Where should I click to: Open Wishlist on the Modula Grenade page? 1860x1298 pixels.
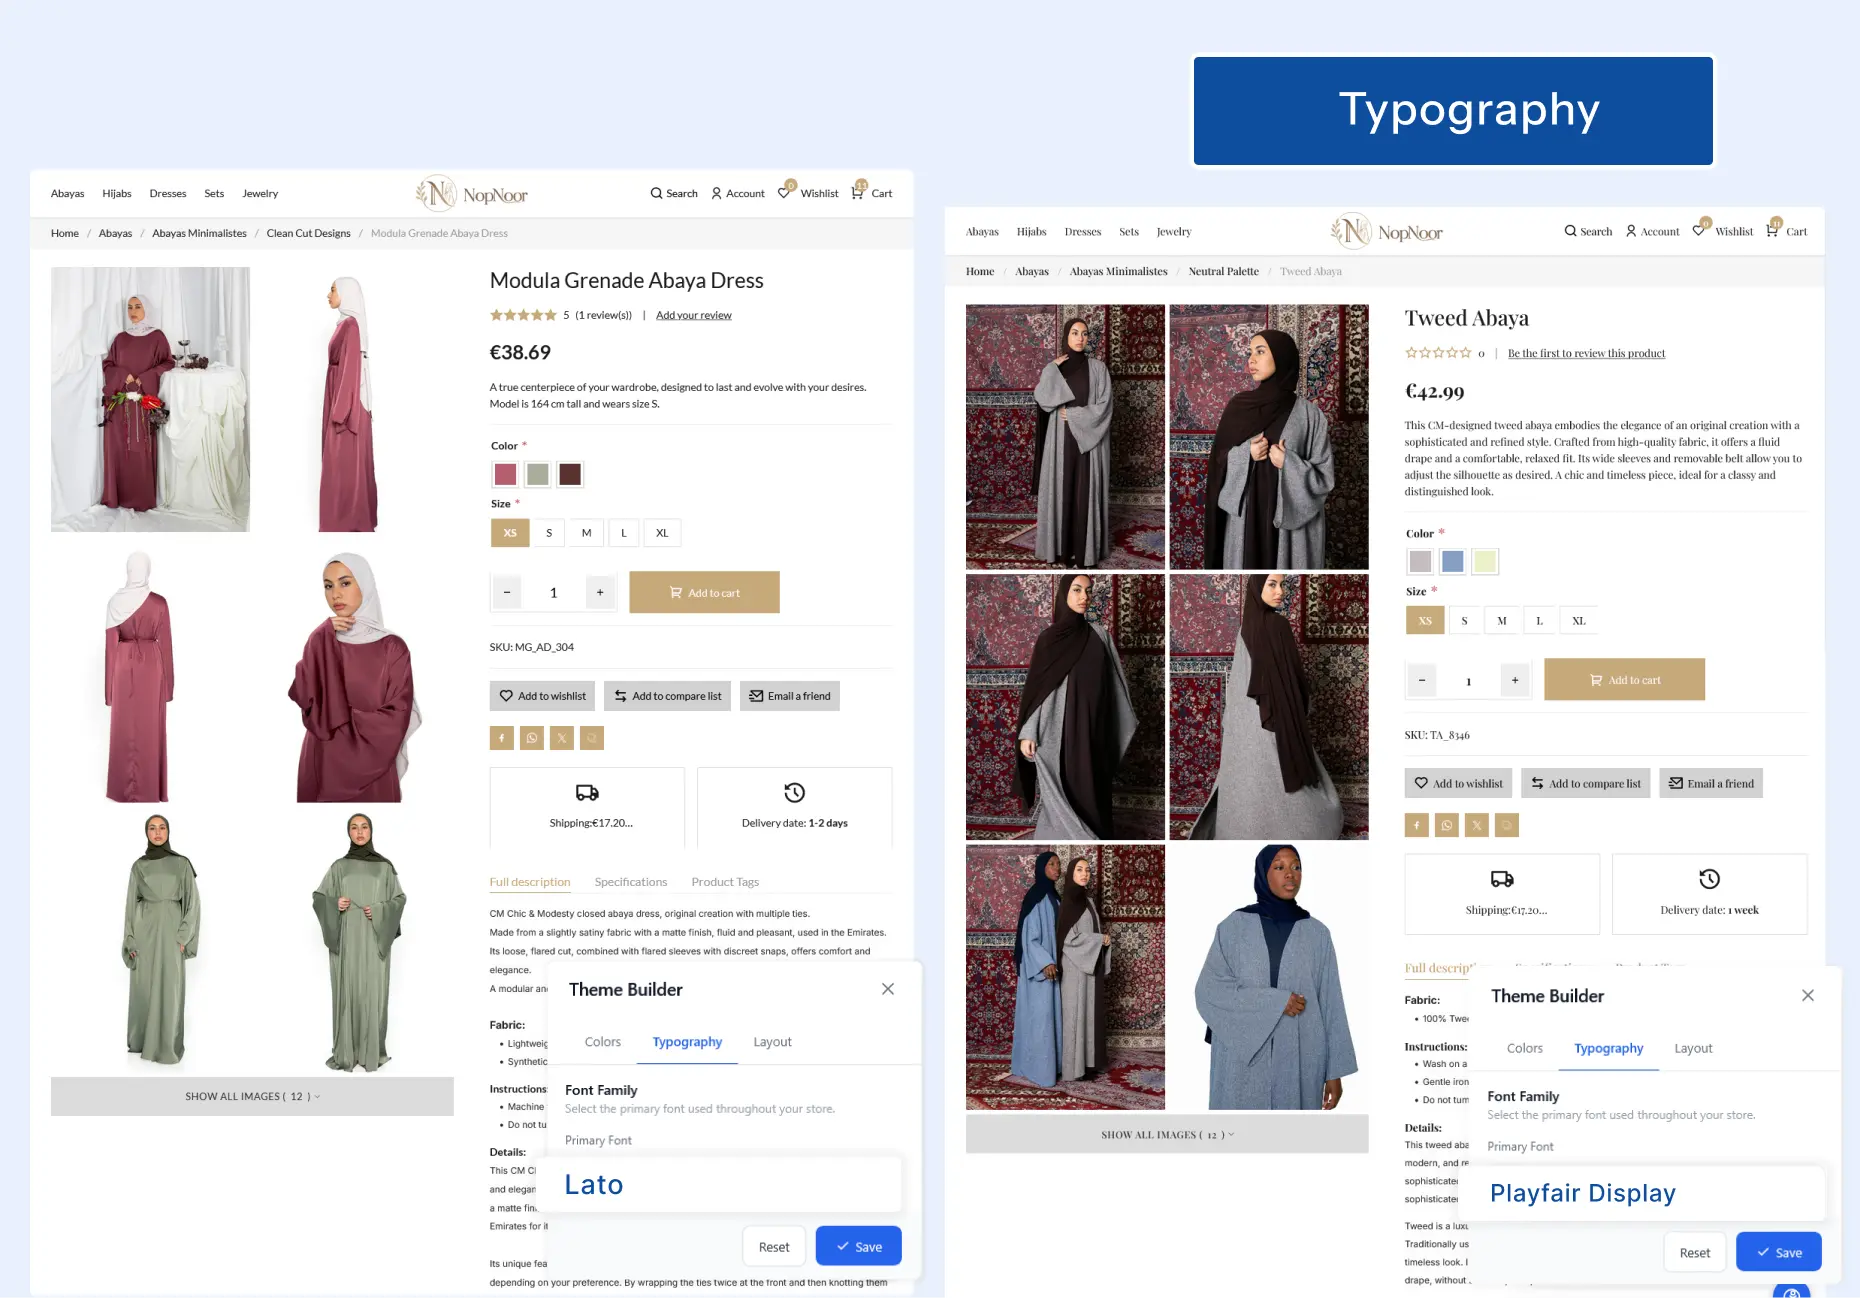[808, 193]
